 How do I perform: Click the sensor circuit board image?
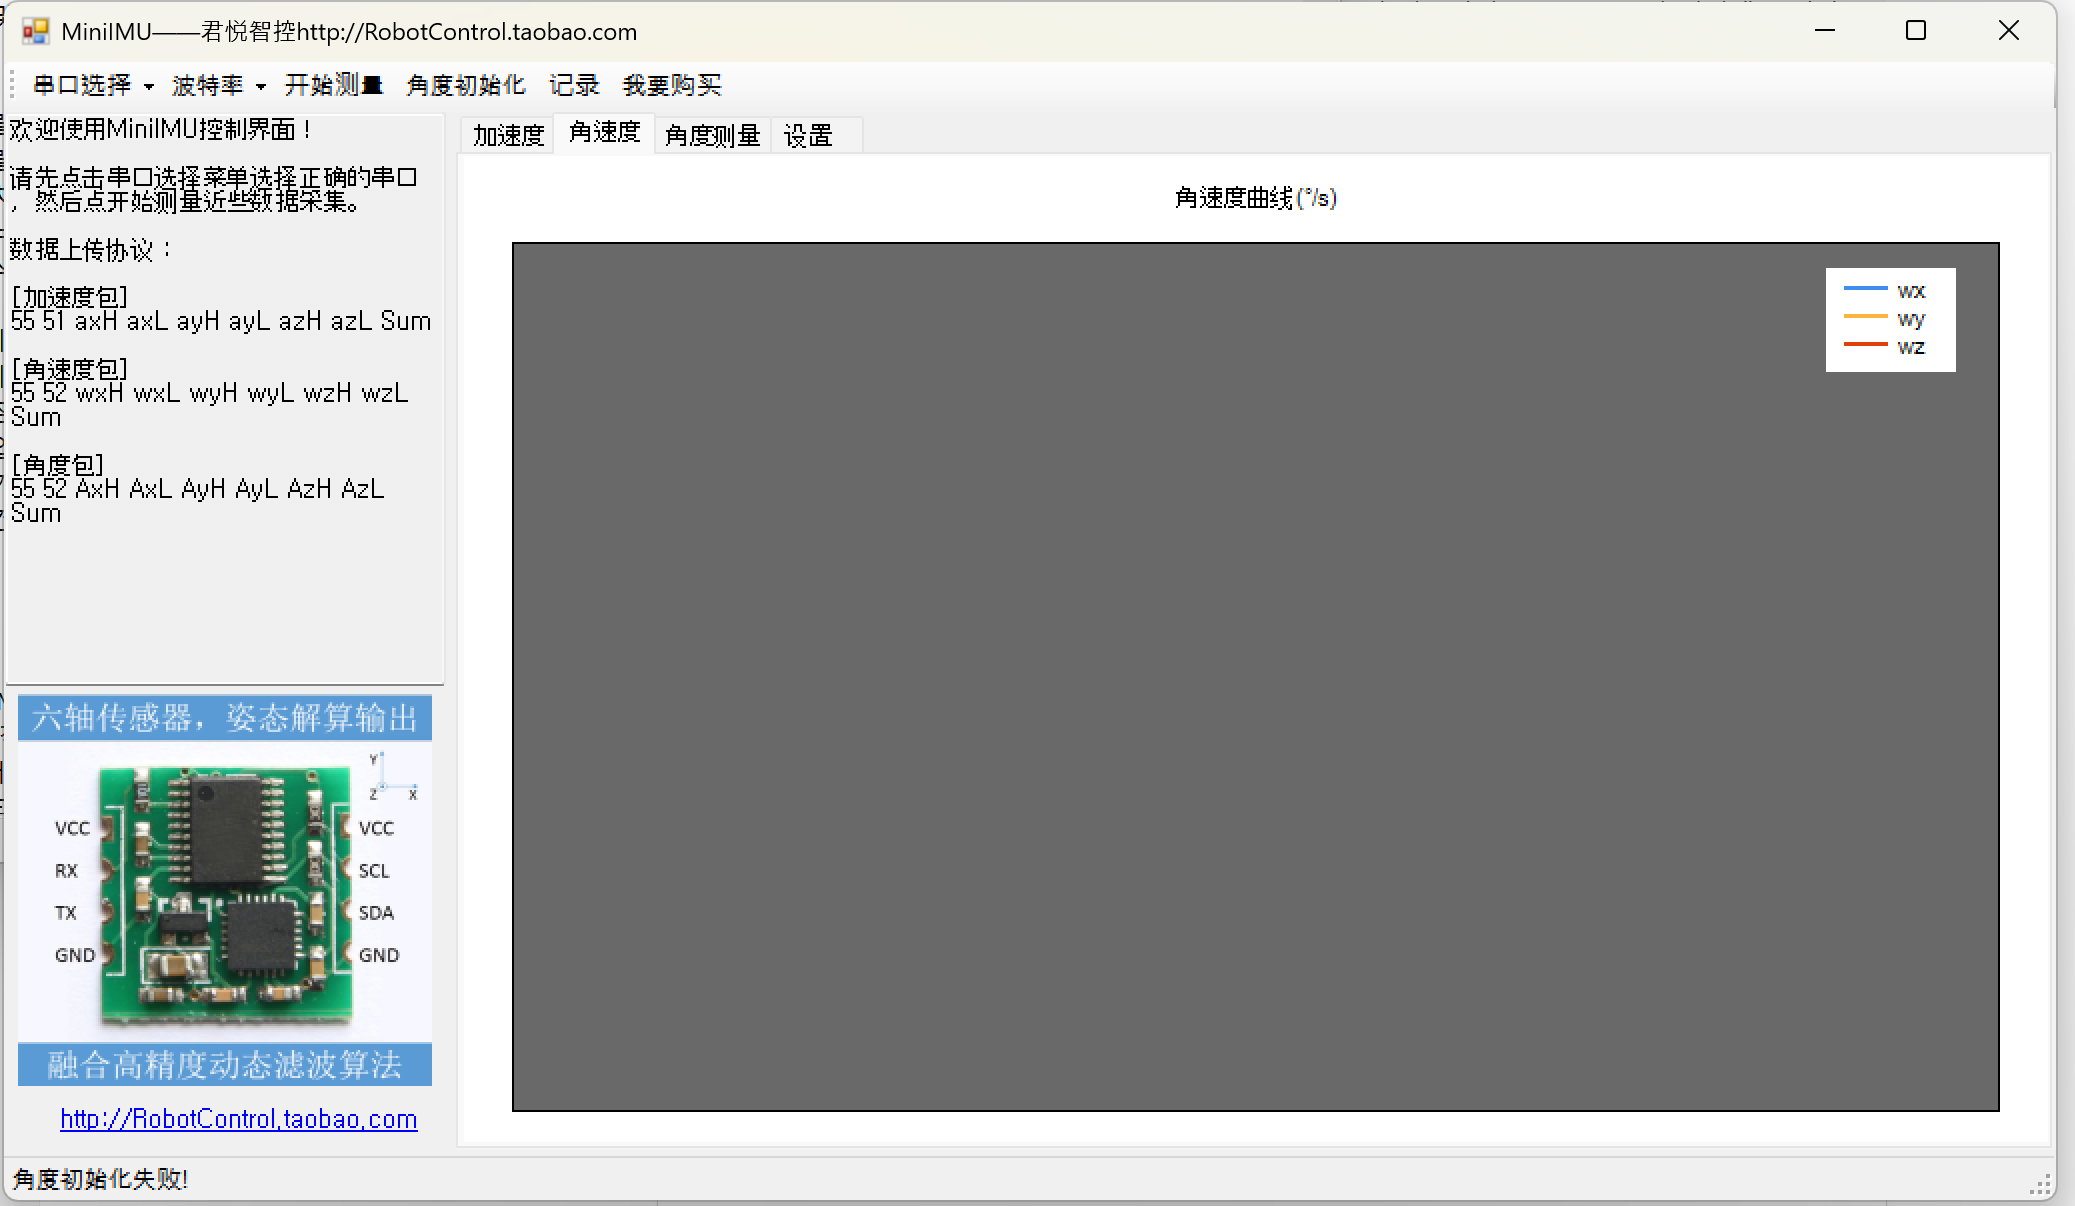tap(225, 893)
